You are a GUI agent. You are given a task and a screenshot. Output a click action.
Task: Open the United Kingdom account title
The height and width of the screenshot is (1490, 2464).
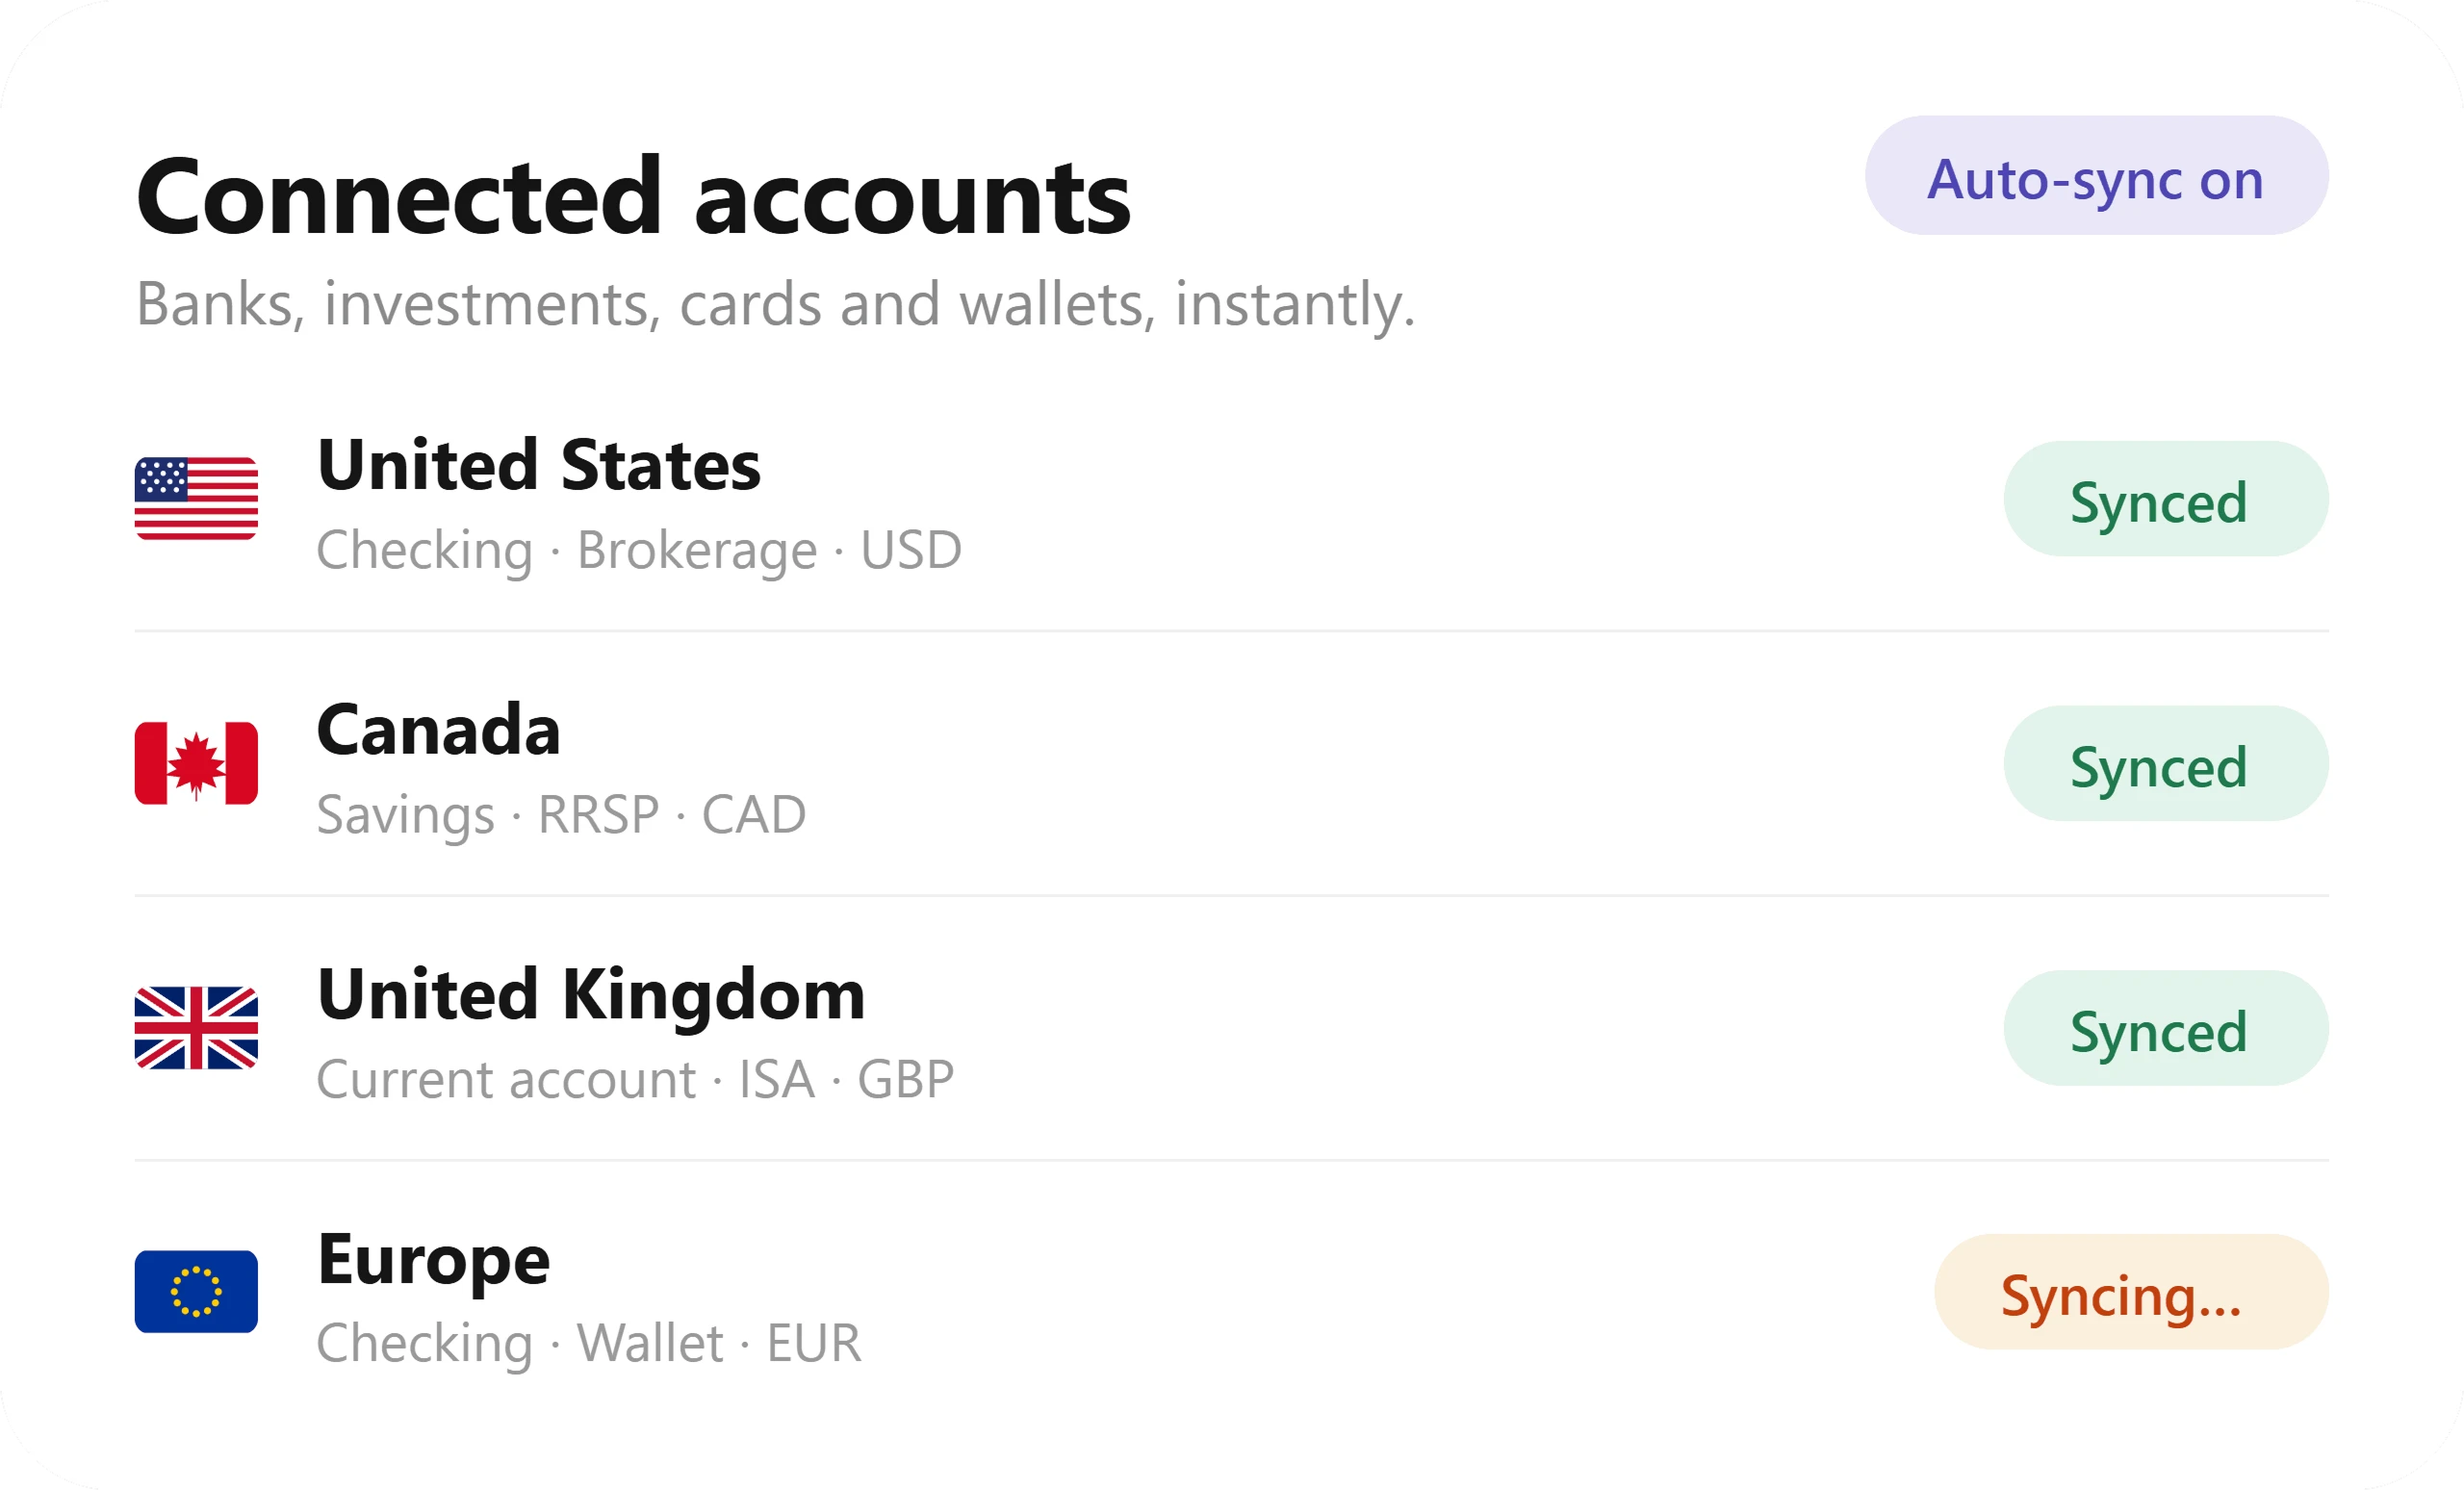click(x=591, y=996)
